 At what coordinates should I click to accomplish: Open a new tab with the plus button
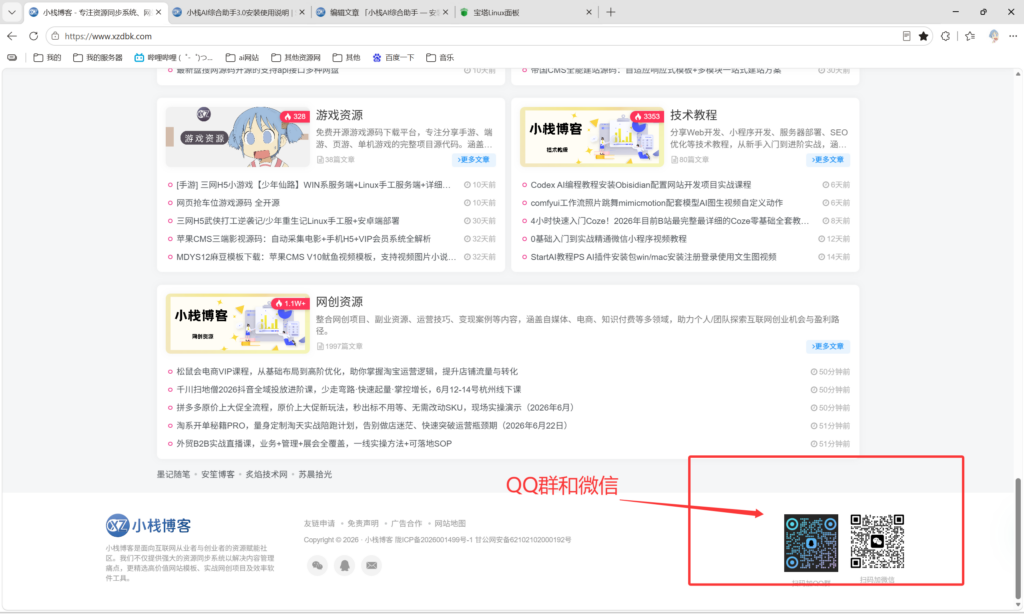pos(611,12)
